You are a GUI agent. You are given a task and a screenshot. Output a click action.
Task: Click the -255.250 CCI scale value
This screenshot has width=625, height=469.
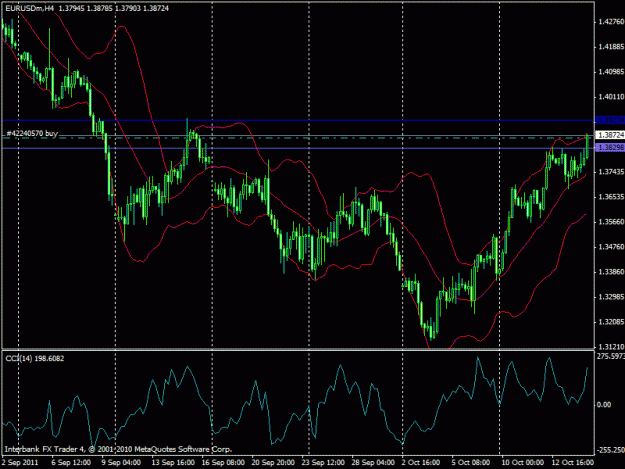pyautogui.click(x=611, y=450)
